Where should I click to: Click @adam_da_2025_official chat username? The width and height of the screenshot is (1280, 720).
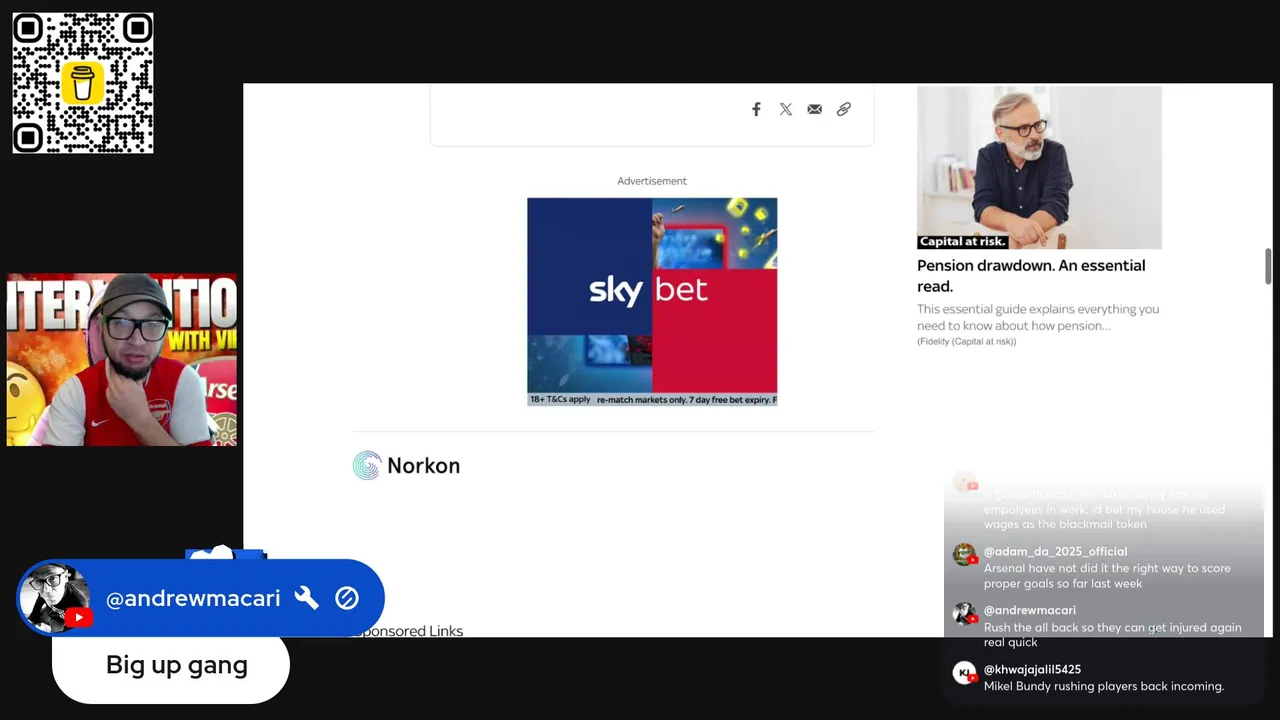point(1055,551)
